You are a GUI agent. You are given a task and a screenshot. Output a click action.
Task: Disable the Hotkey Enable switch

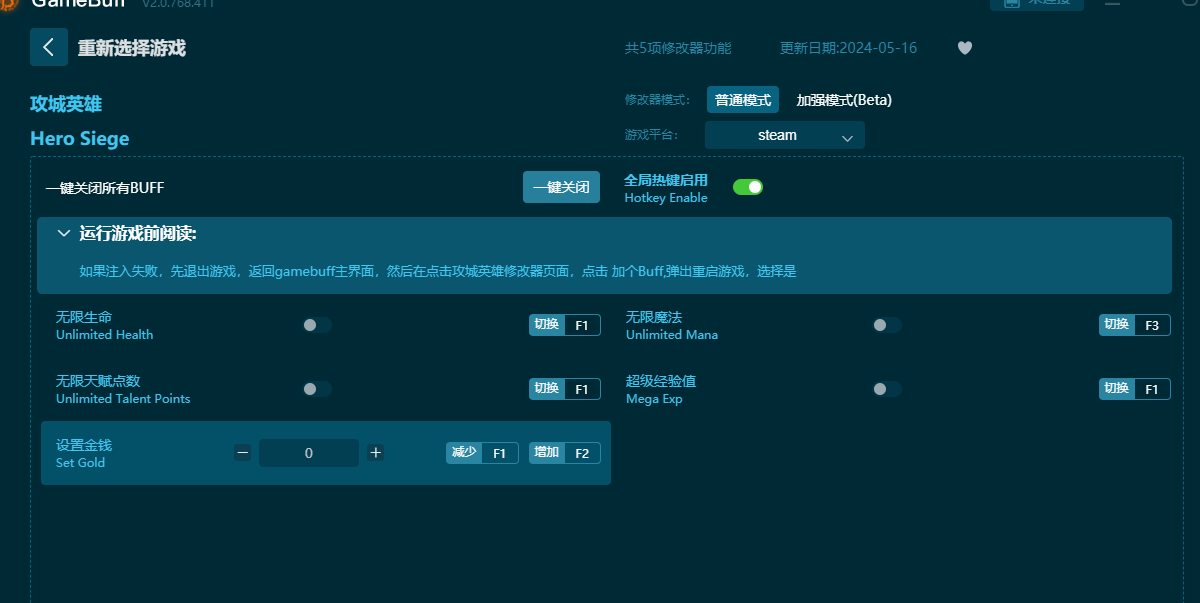[748, 187]
